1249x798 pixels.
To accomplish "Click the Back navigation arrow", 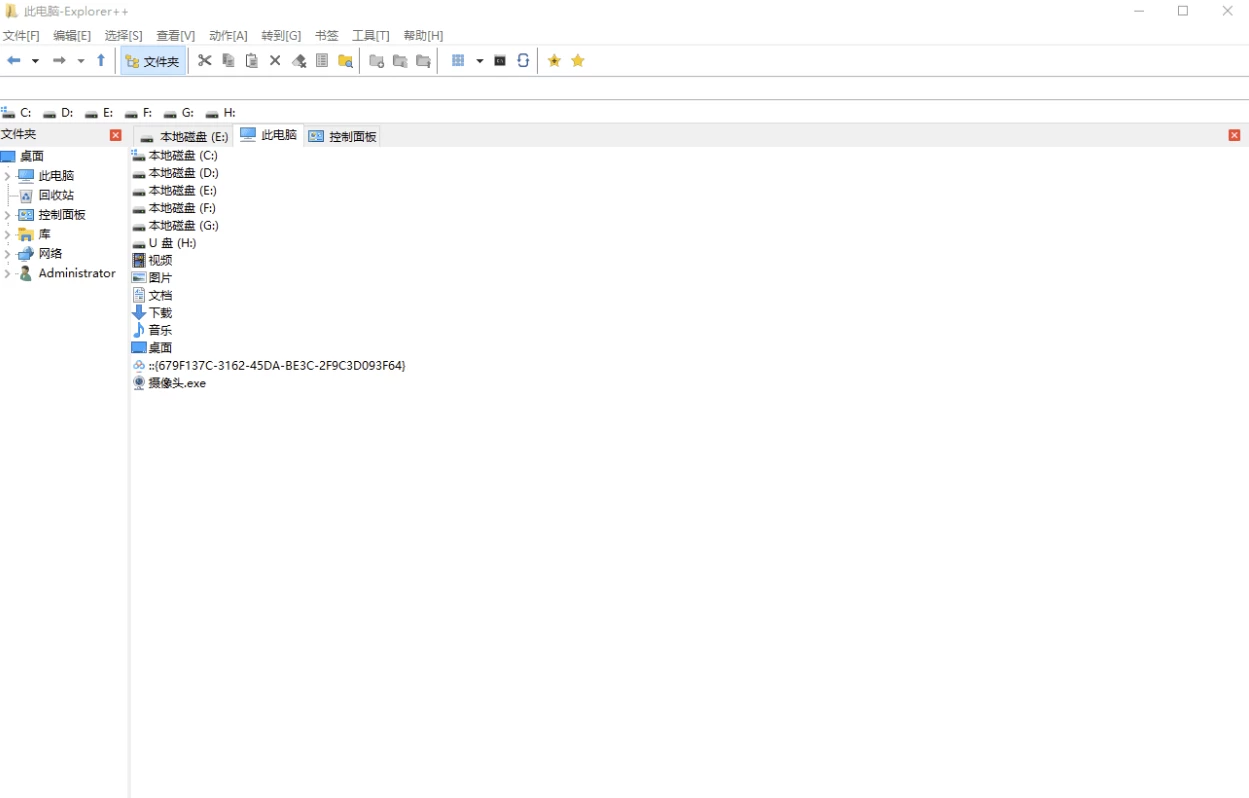I will [14, 61].
